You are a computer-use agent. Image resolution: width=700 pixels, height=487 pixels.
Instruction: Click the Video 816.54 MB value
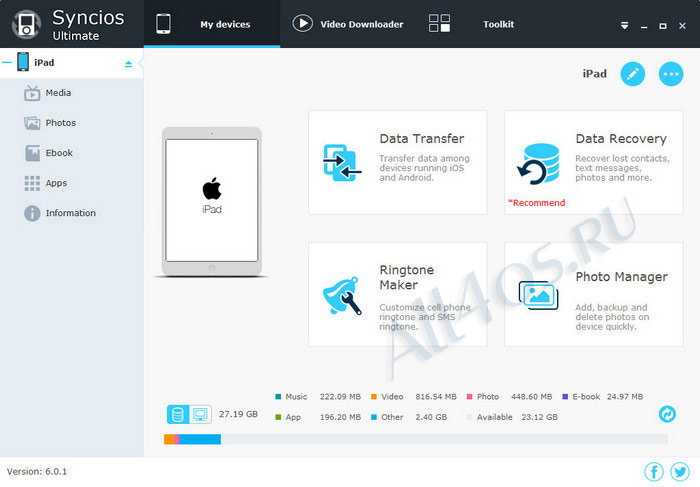(x=436, y=396)
